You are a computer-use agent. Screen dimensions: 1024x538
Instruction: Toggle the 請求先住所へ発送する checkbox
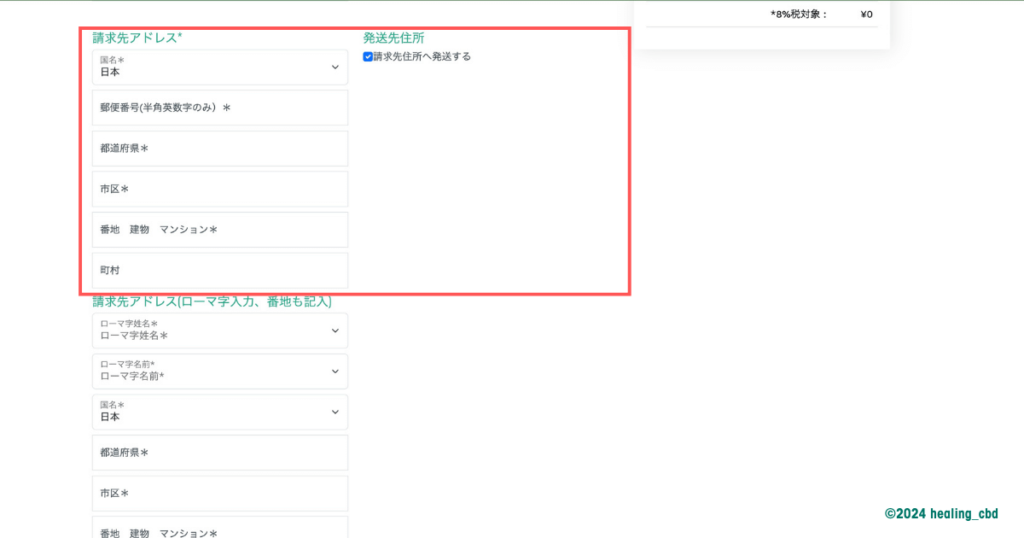tap(368, 57)
